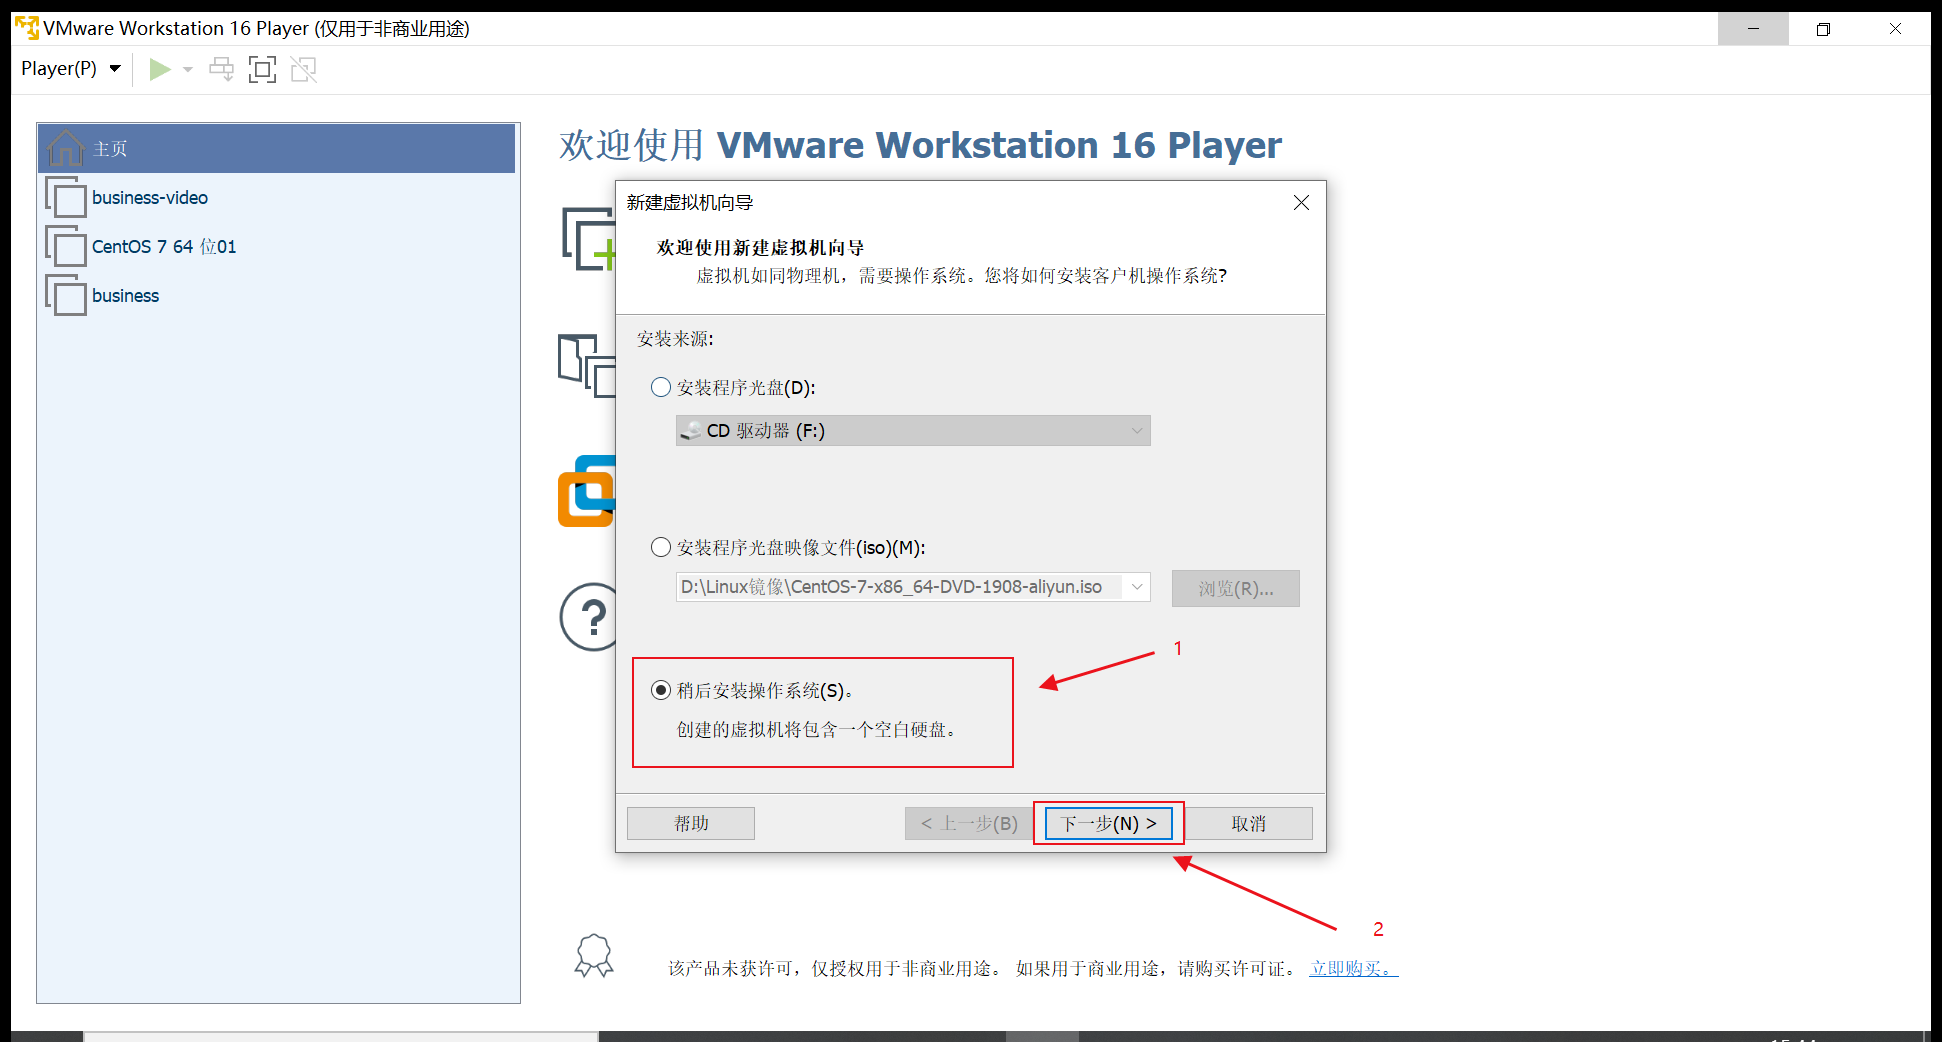Click the green power on VM icon
This screenshot has height=1042, width=1942.
point(159,69)
